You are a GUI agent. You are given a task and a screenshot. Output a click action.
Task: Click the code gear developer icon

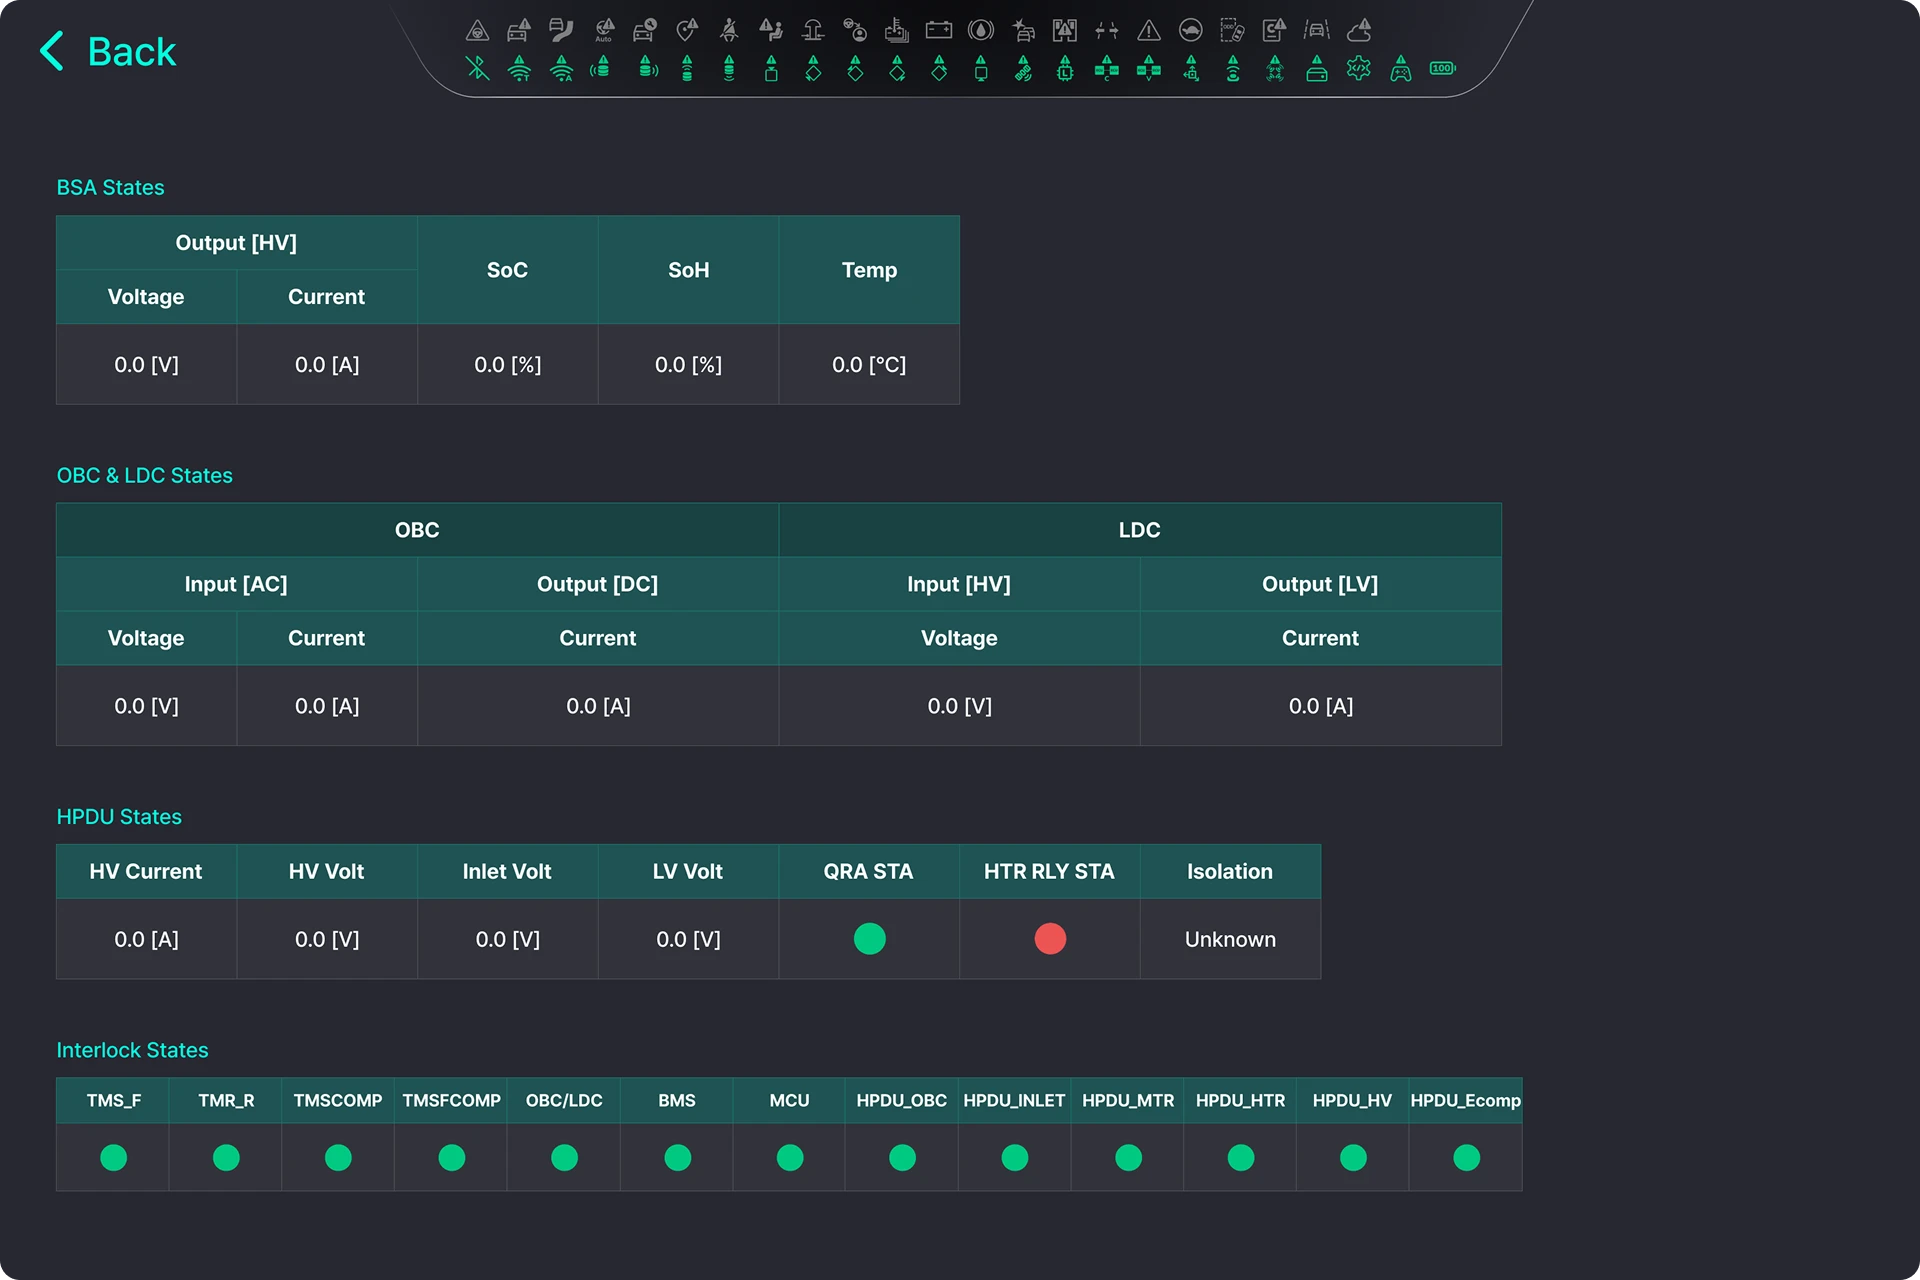tap(1358, 68)
